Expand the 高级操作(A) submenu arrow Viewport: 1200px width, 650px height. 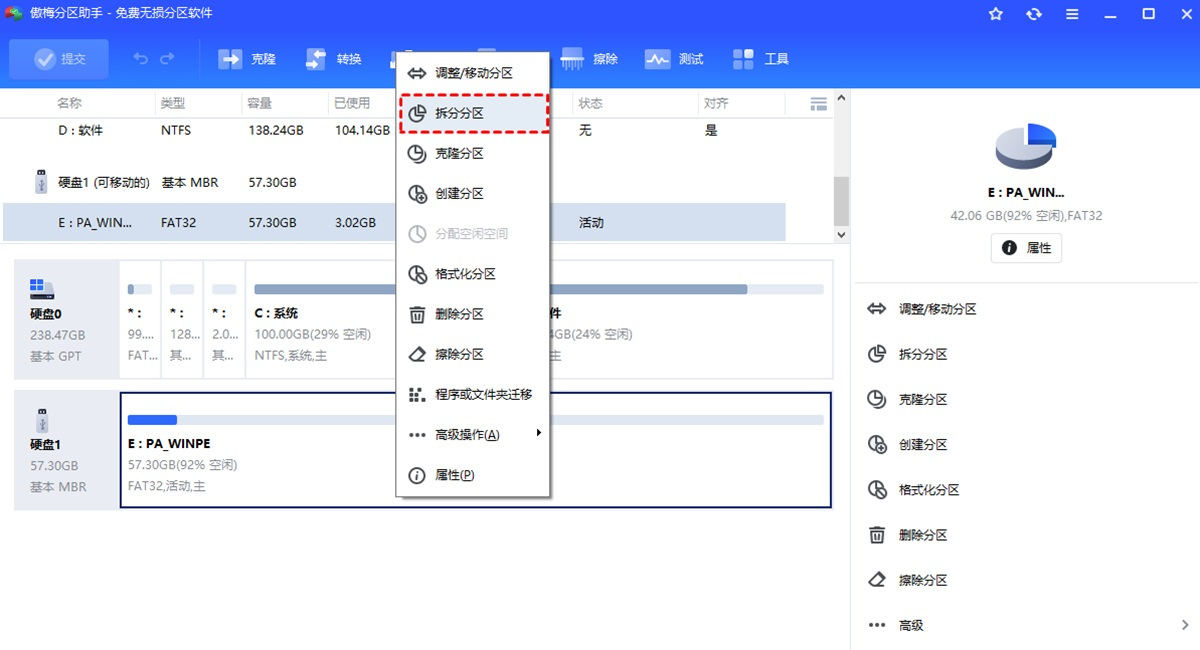click(538, 434)
